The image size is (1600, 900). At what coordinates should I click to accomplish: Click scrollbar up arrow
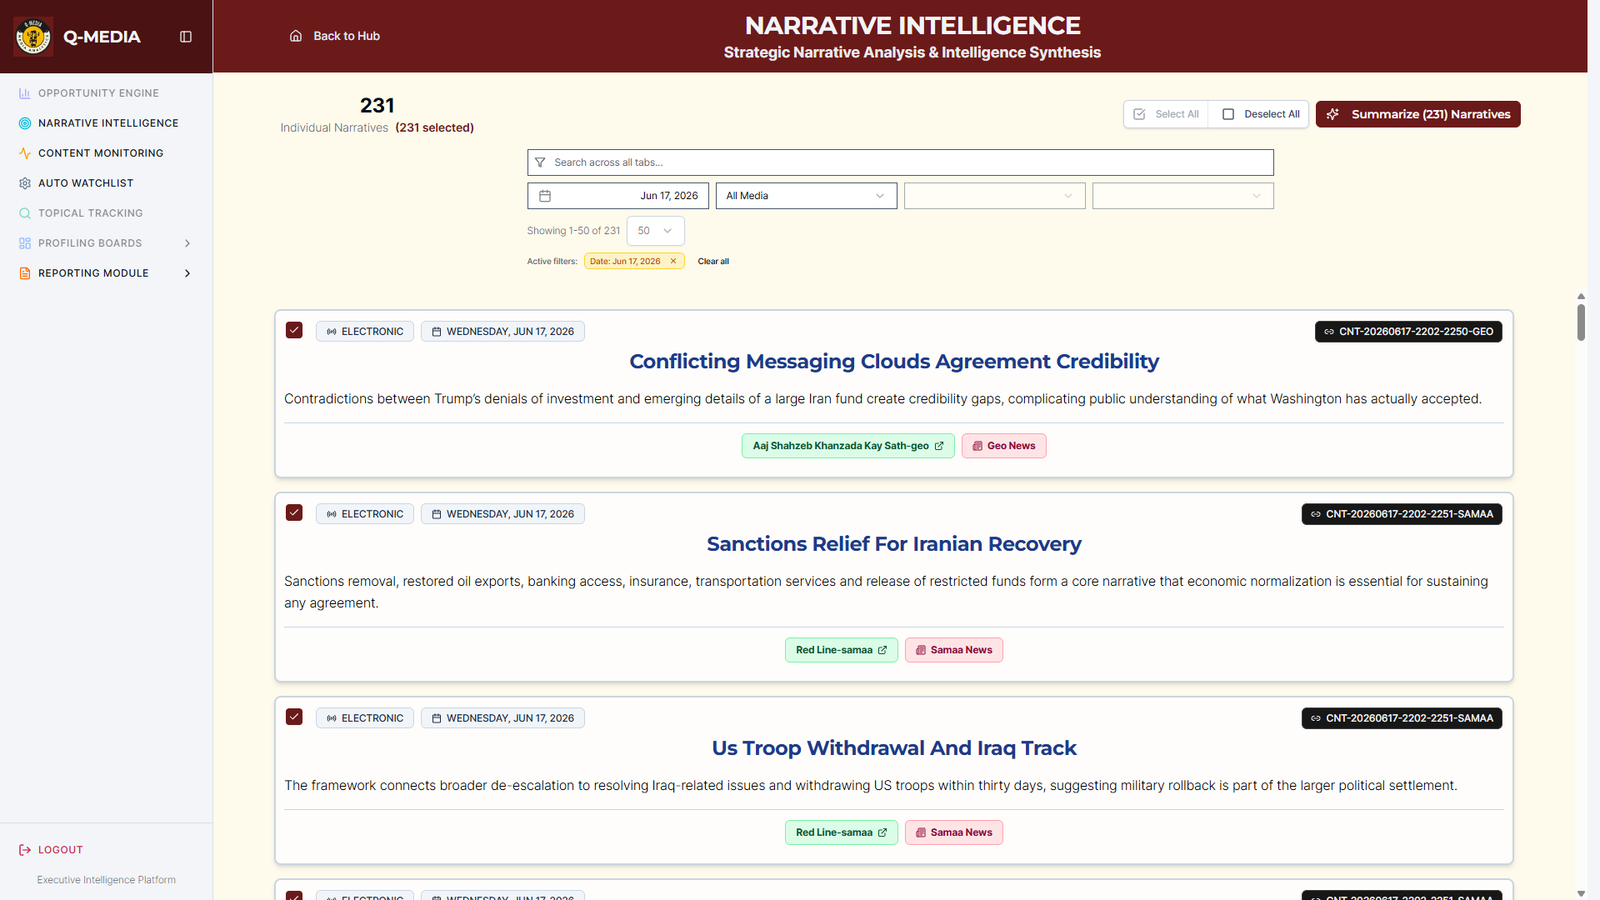click(x=1581, y=297)
